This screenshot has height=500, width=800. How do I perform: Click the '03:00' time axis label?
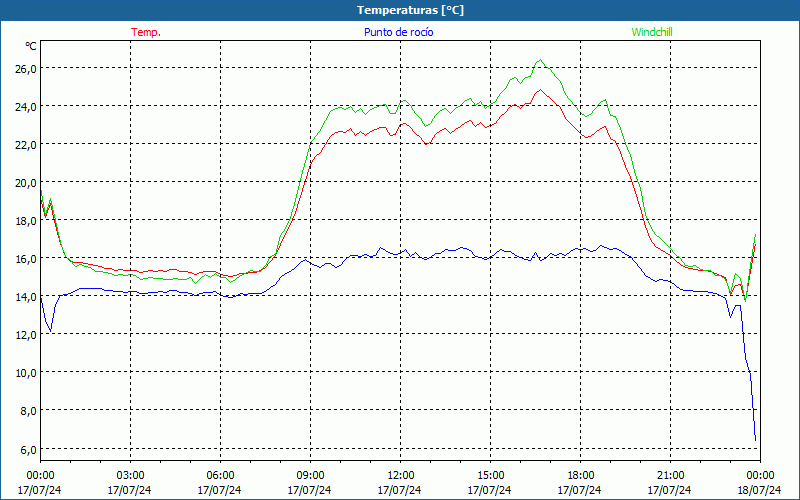(130, 476)
